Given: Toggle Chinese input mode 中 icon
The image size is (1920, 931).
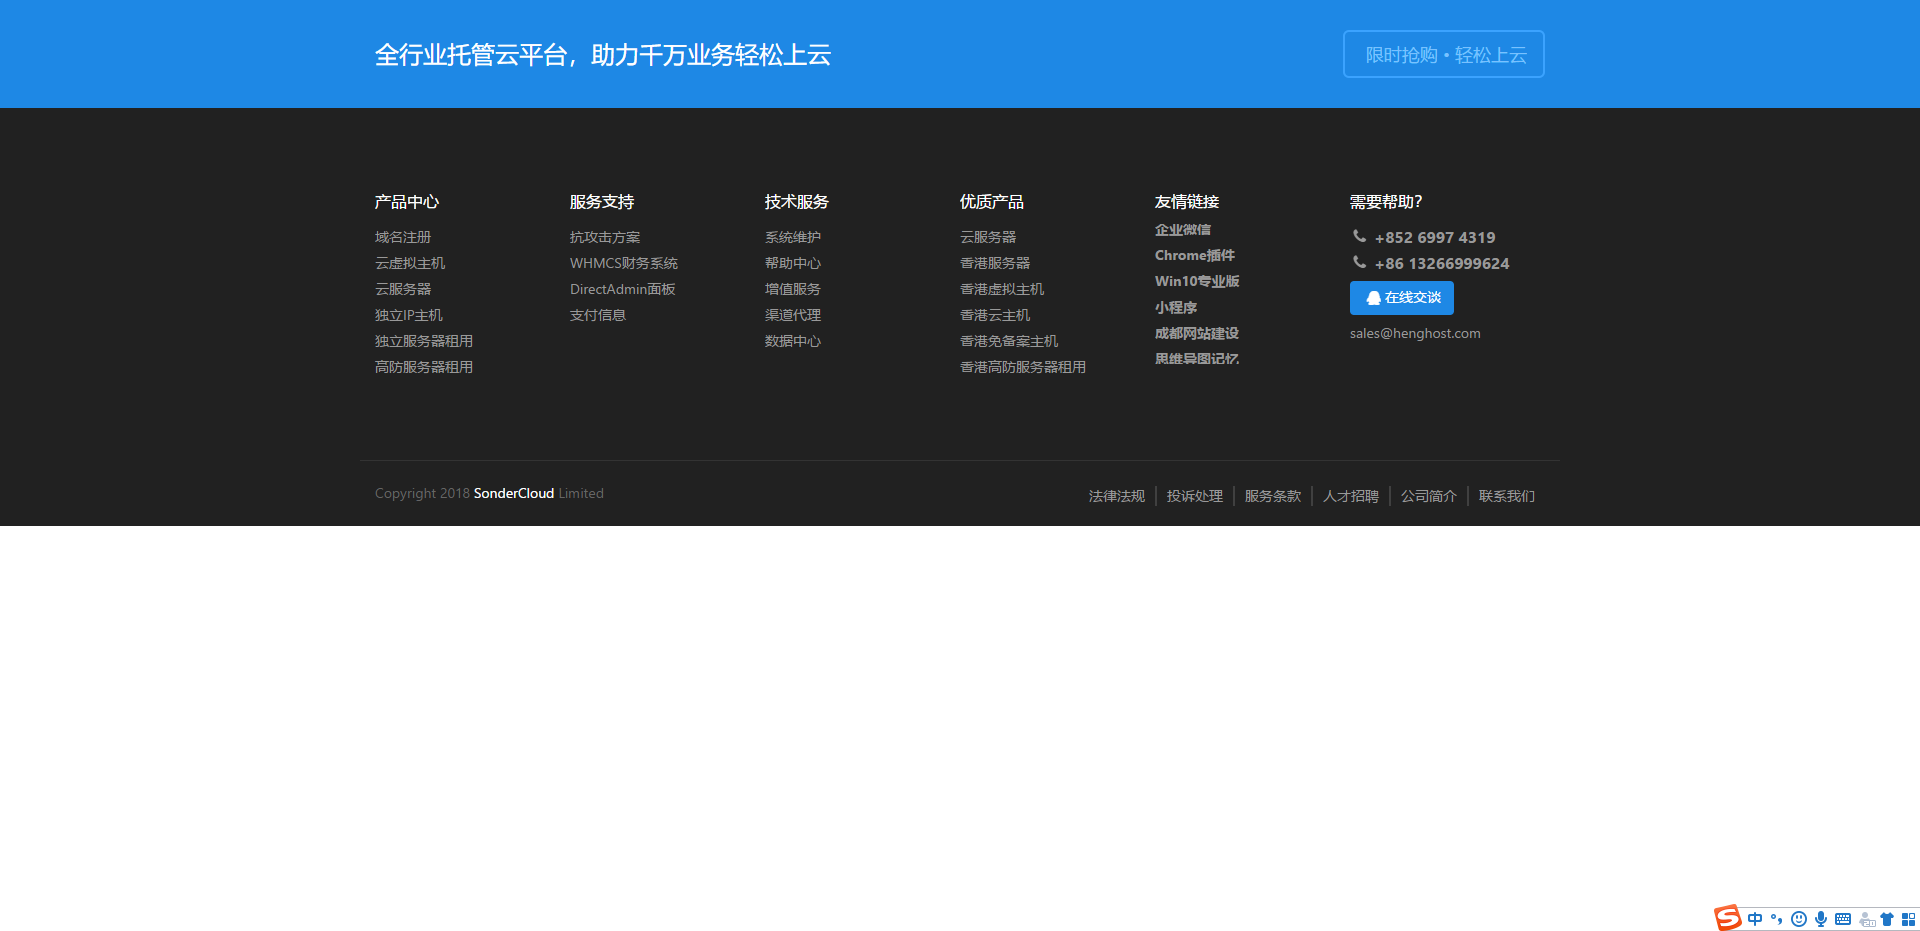Looking at the screenshot, I should [x=1755, y=919].
